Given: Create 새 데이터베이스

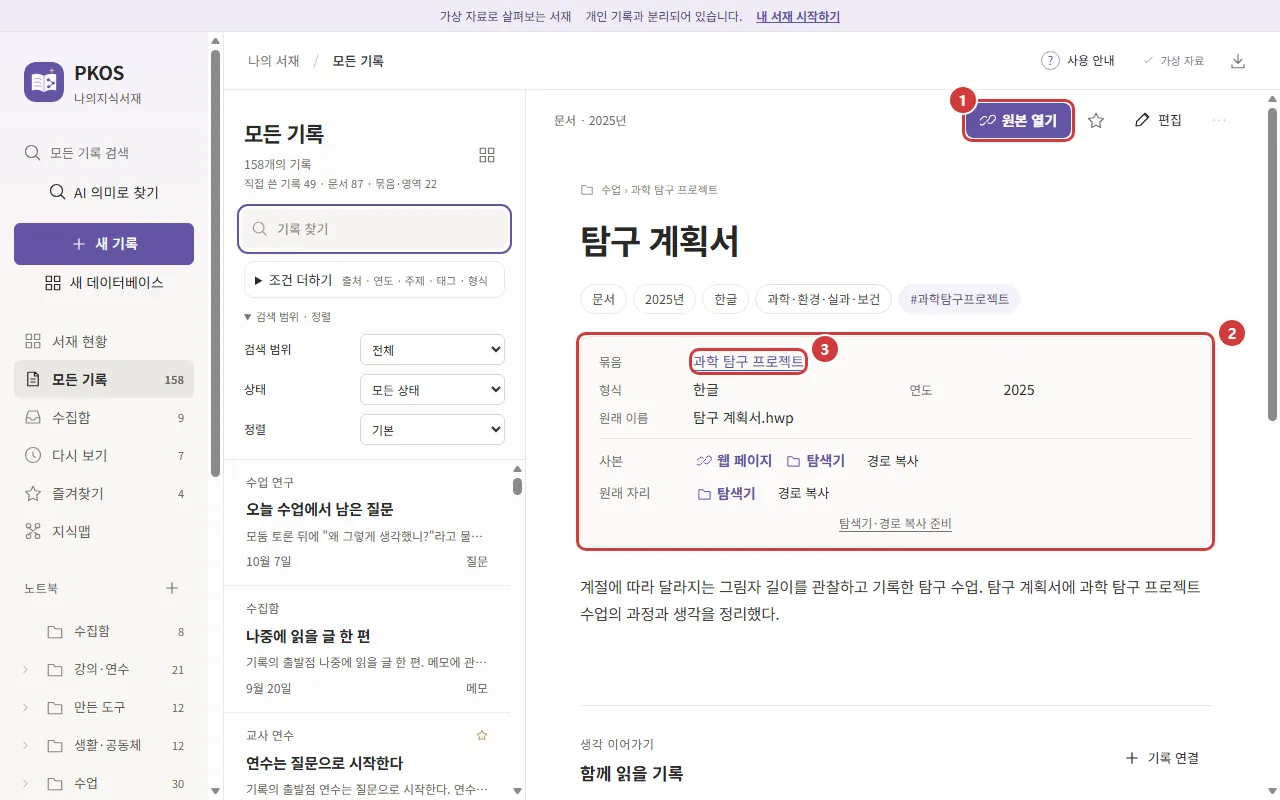Looking at the screenshot, I should (x=104, y=283).
